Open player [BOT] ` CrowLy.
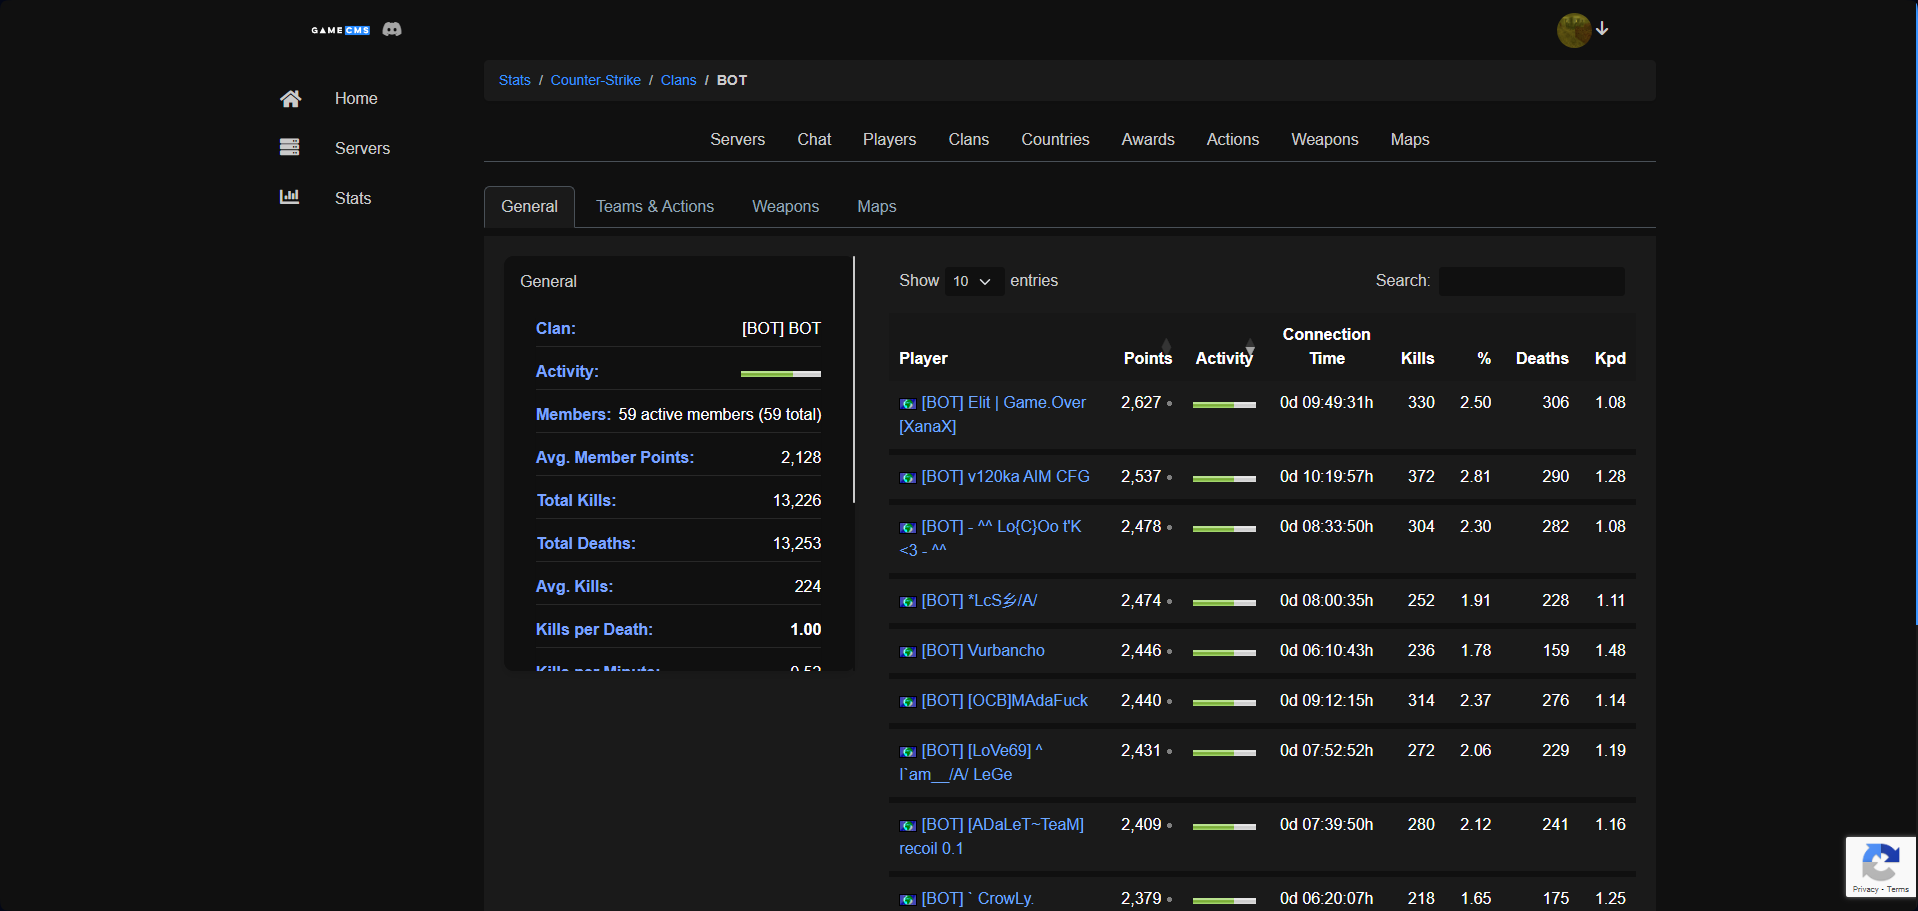 [x=977, y=898]
